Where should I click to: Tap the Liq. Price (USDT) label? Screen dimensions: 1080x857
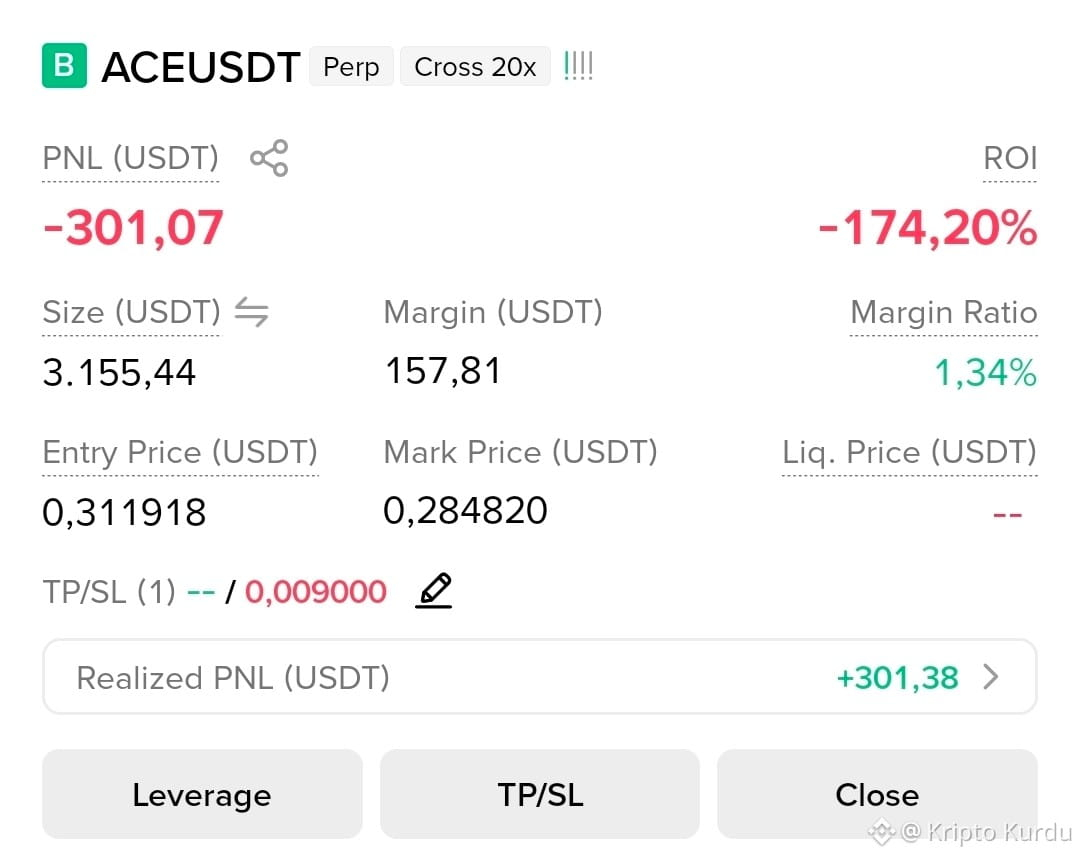coord(909,453)
